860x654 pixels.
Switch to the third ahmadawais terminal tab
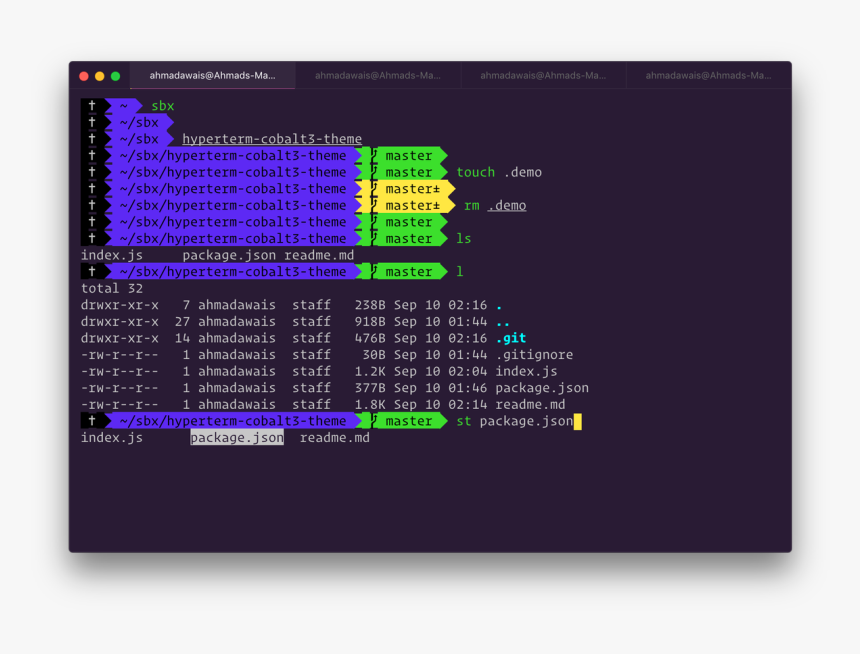(542, 74)
